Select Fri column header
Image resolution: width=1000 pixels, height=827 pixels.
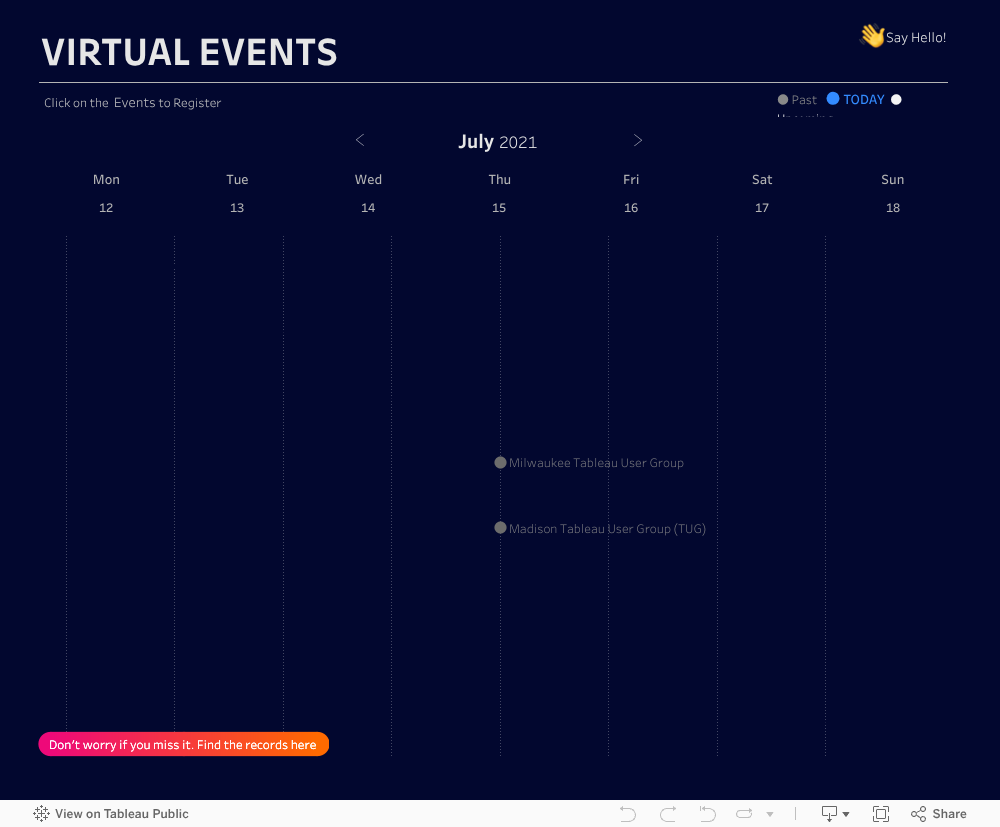631,179
